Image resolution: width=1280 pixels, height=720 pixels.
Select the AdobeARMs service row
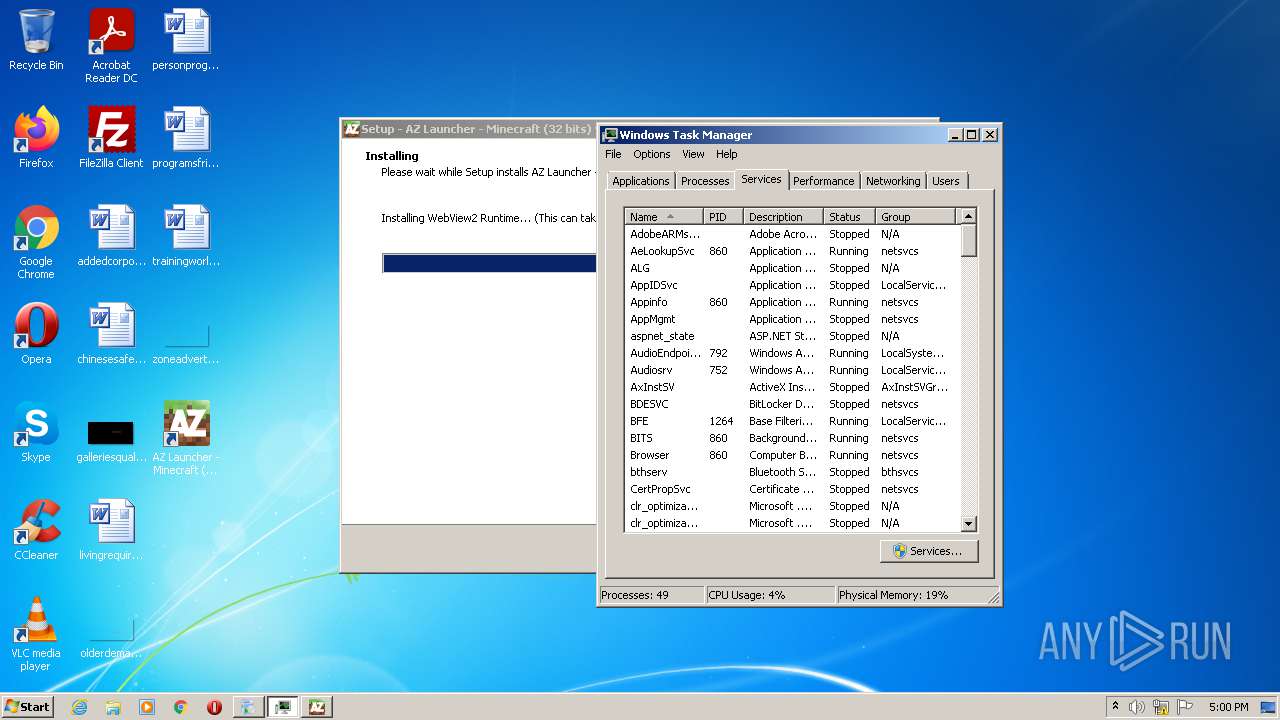[x=792, y=234]
